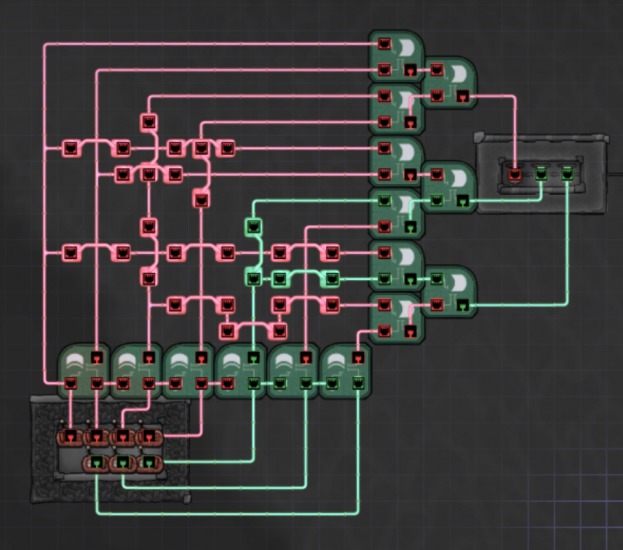Click the topmost wire bridge end in the wiring
This screenshot has width=623, height=550.
pos(149,122)
